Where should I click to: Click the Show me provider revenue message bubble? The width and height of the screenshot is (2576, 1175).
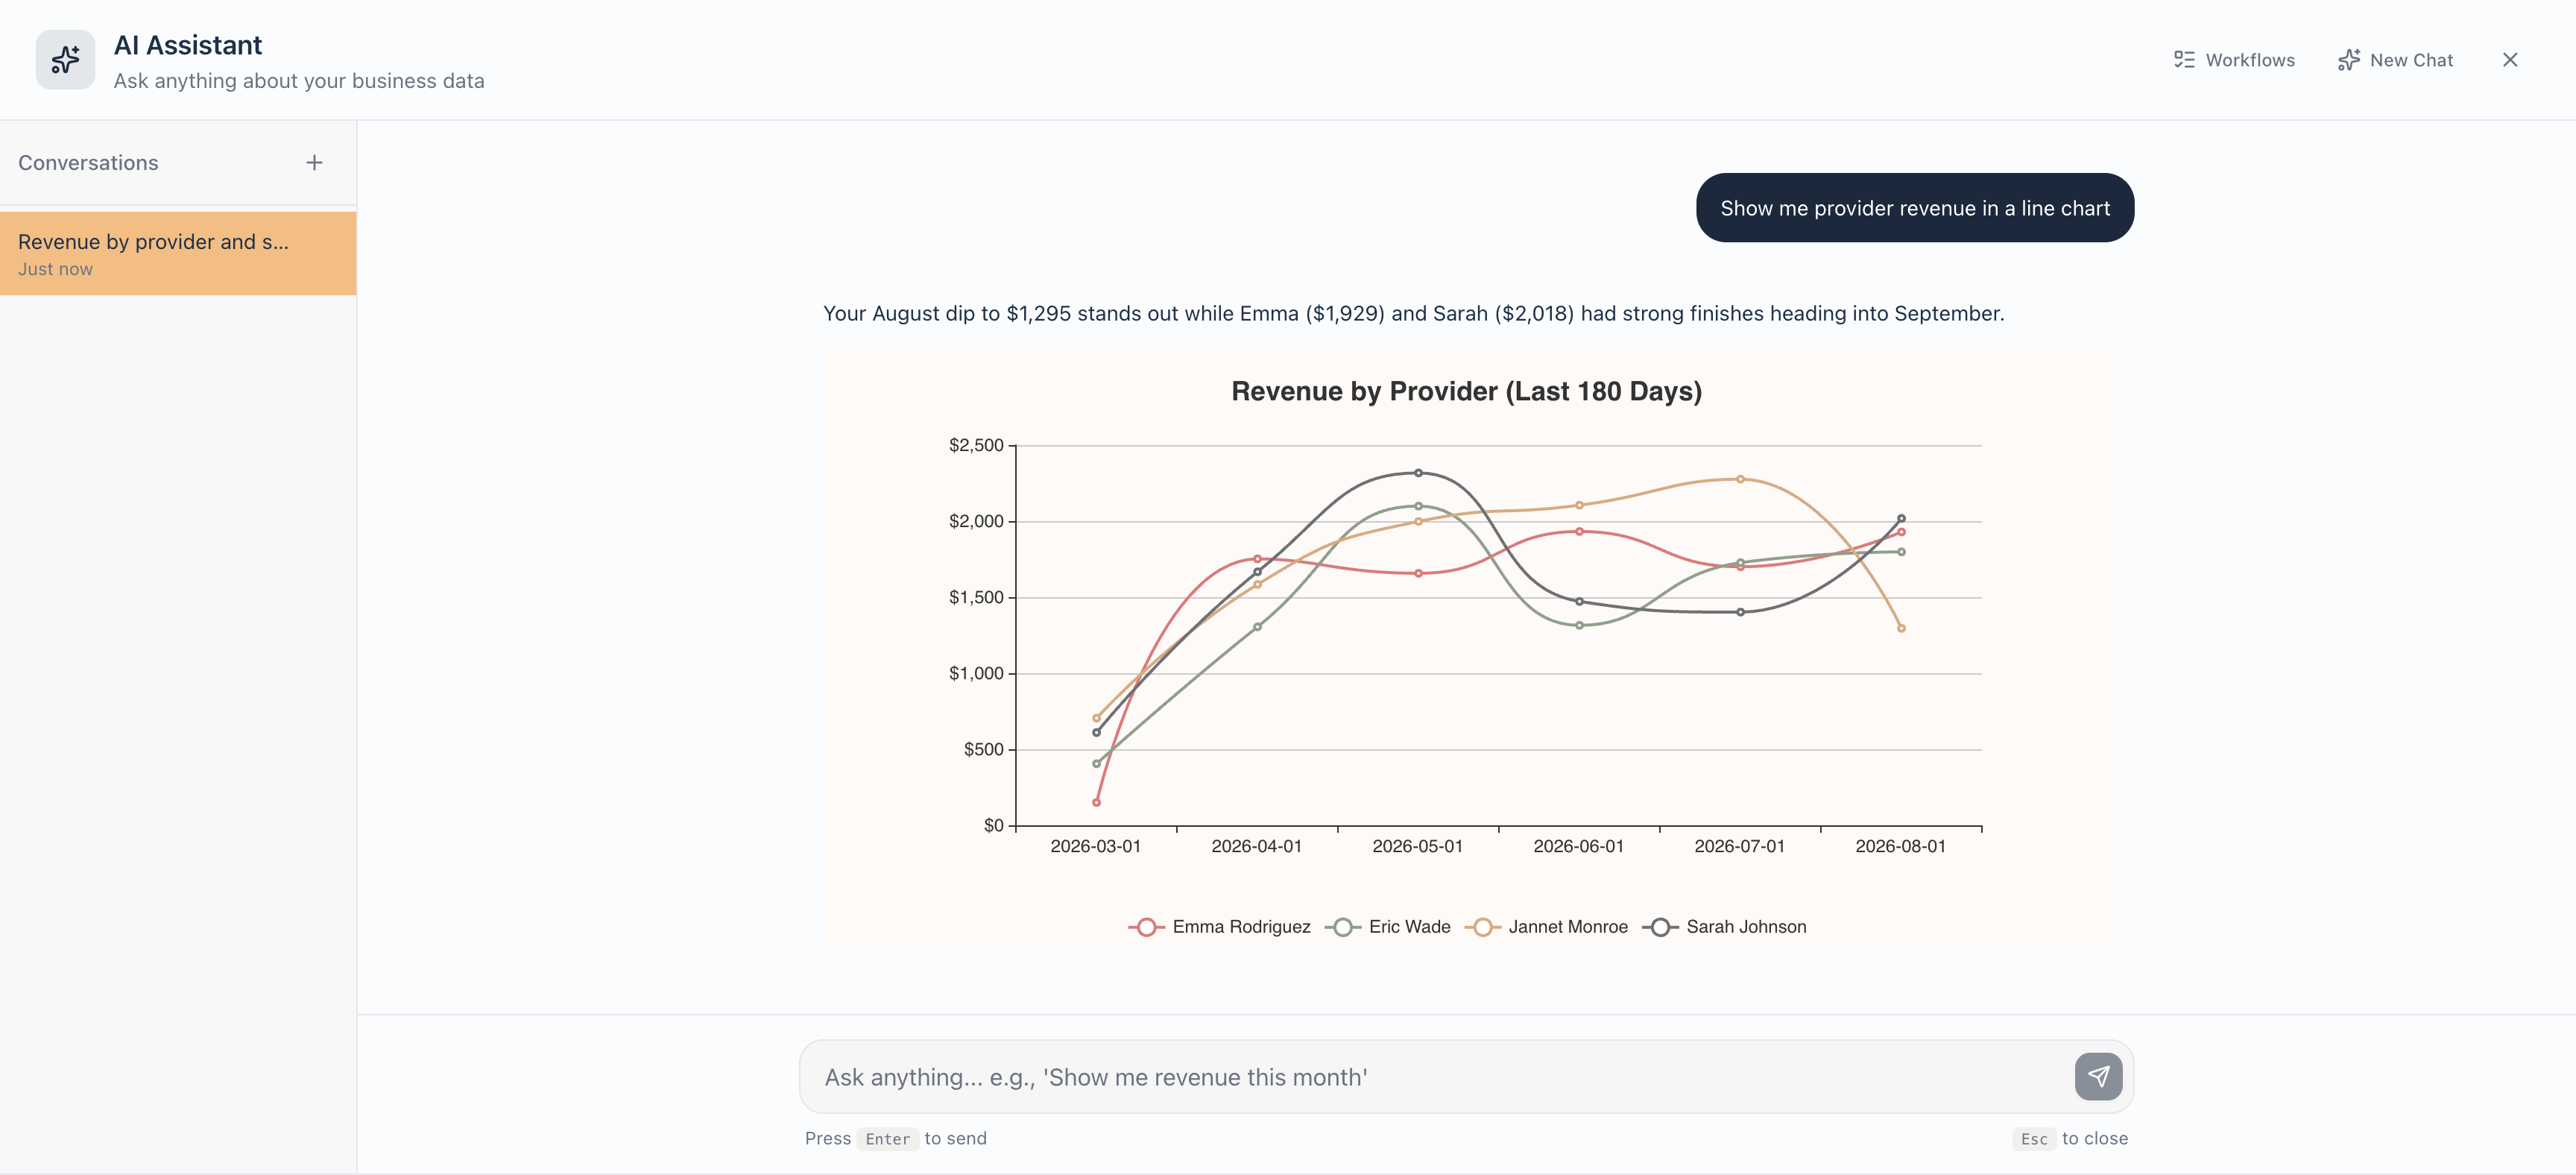pyautogui.click(x=1915, y=208)
